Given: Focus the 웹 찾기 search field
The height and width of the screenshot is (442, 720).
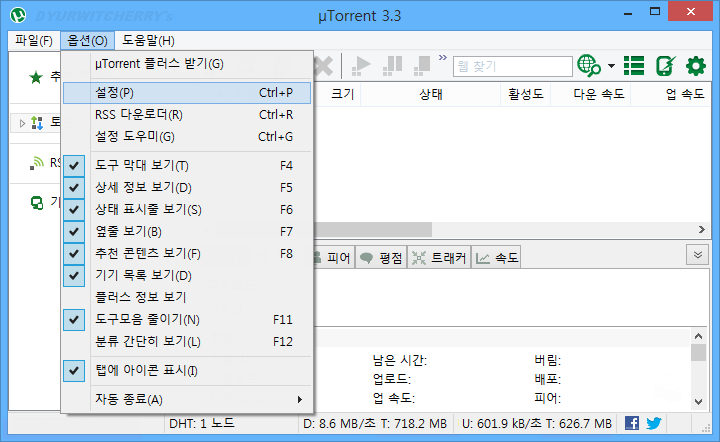Looking at the screenshot, I should pos(512,67).
